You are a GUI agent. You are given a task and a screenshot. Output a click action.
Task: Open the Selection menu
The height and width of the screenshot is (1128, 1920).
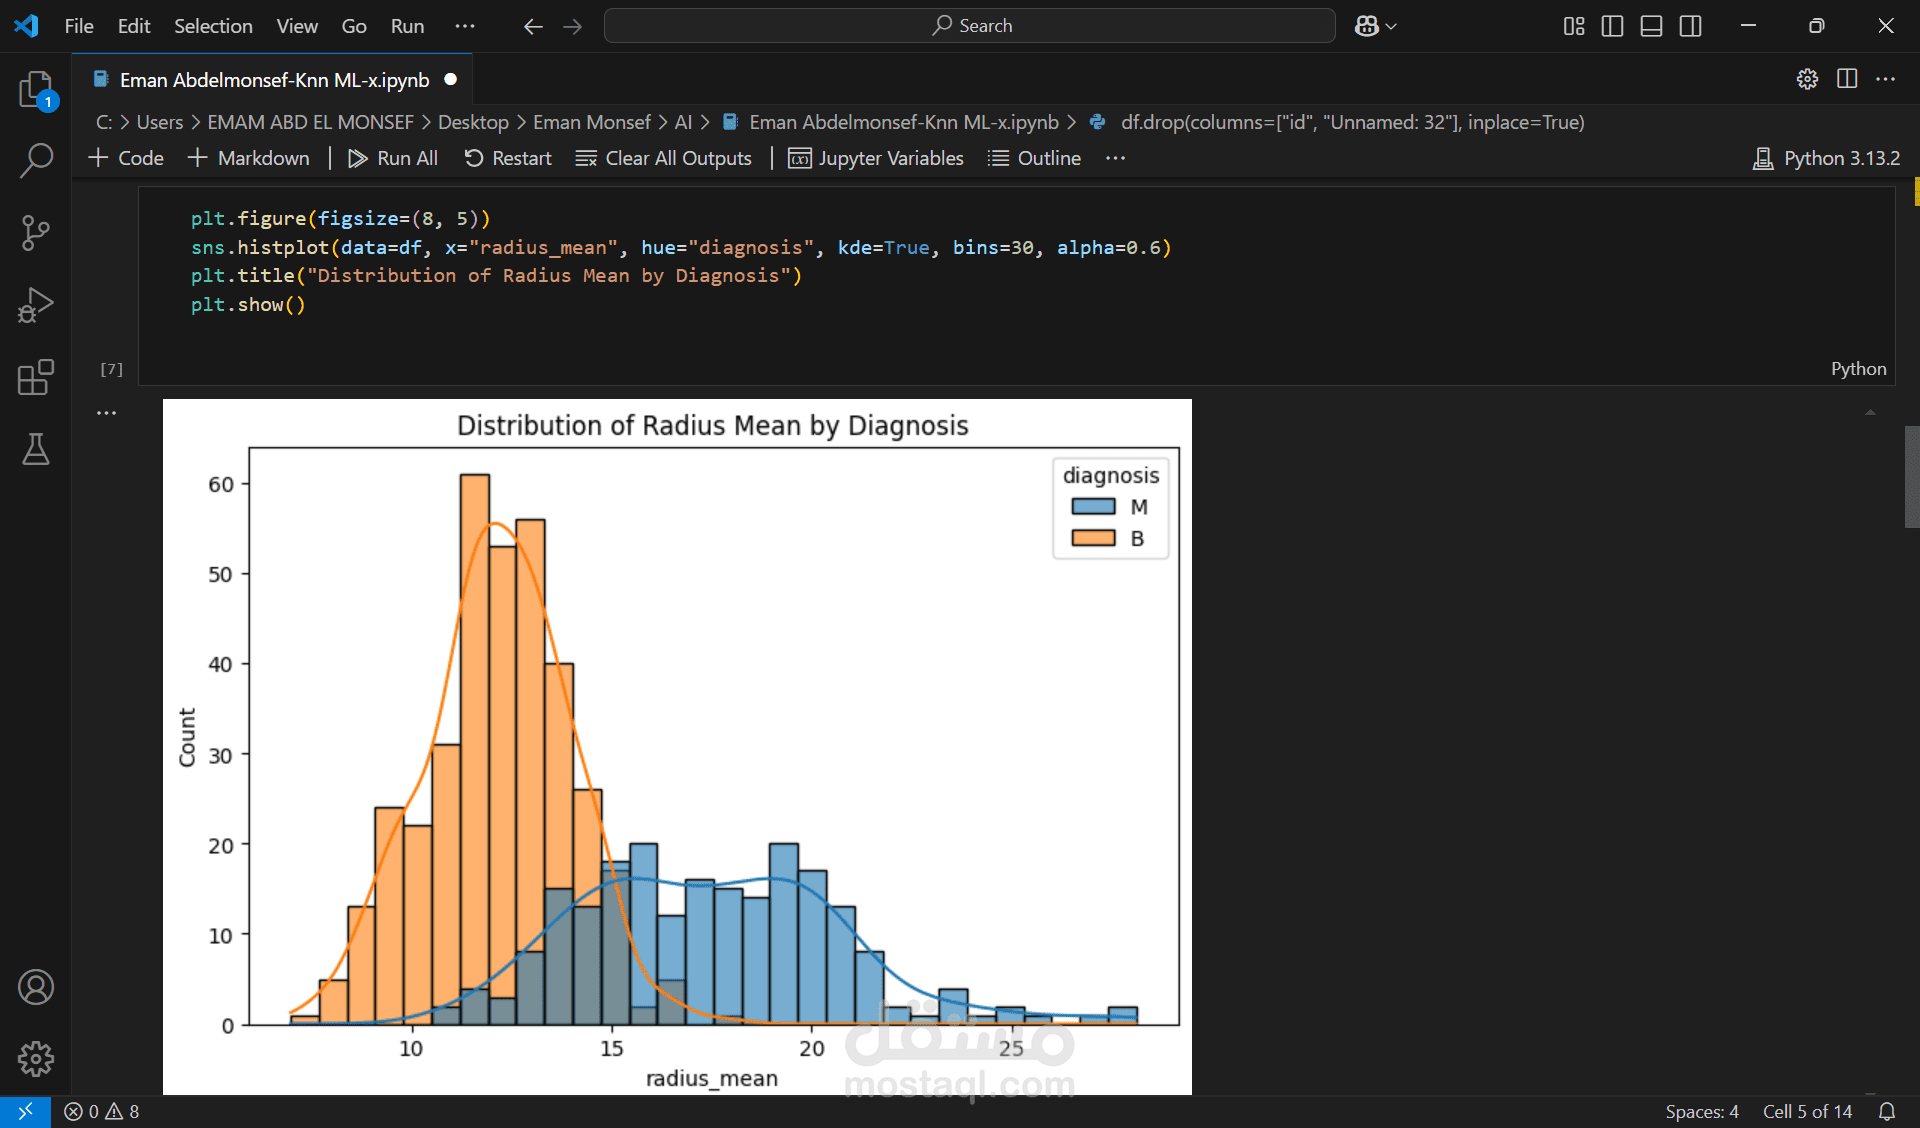(x=213, y=26)
